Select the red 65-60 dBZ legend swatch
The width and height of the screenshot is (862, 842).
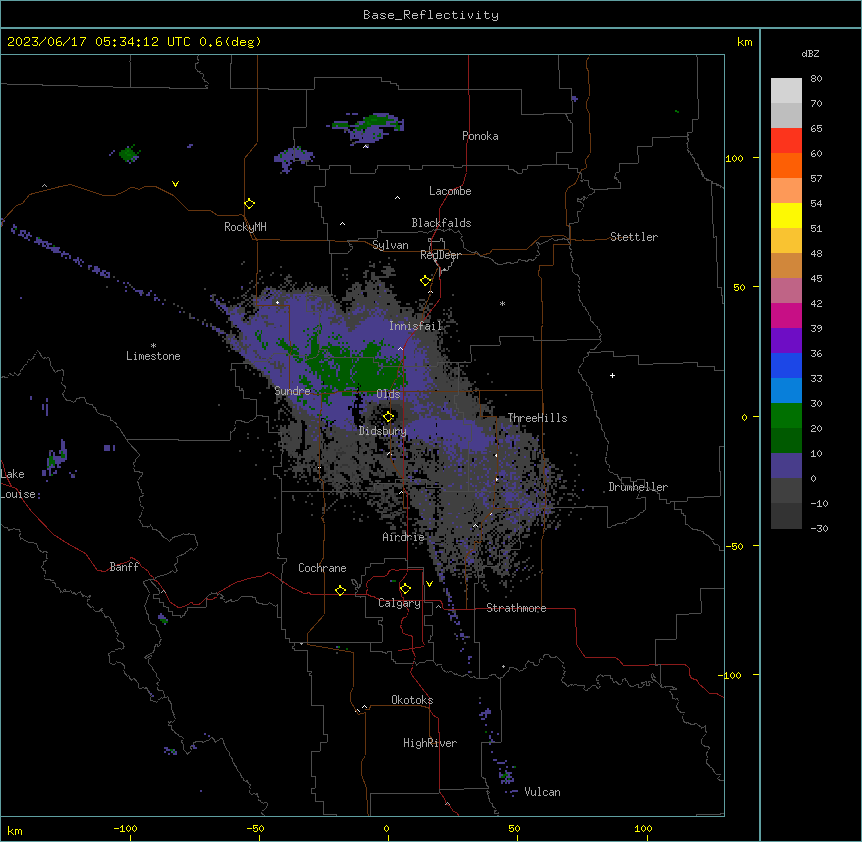[x=786, y=140]
